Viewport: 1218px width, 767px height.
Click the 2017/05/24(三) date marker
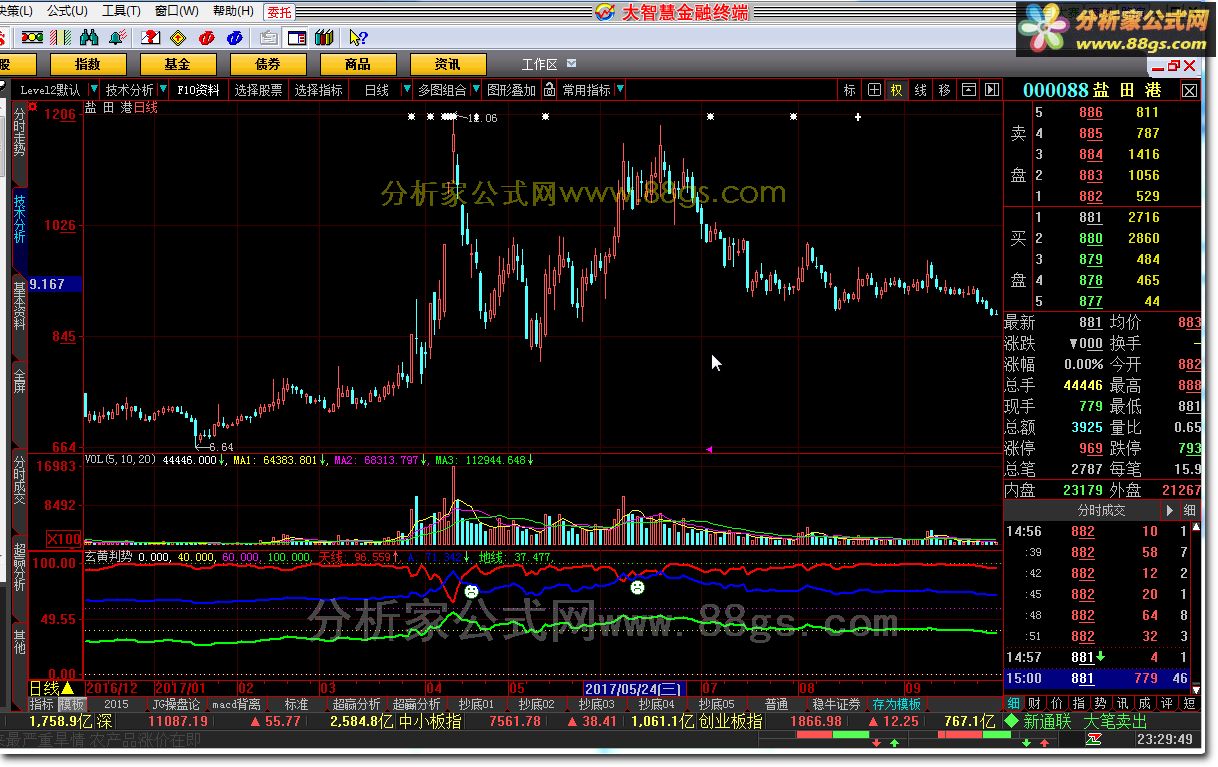tap(633, 688)
